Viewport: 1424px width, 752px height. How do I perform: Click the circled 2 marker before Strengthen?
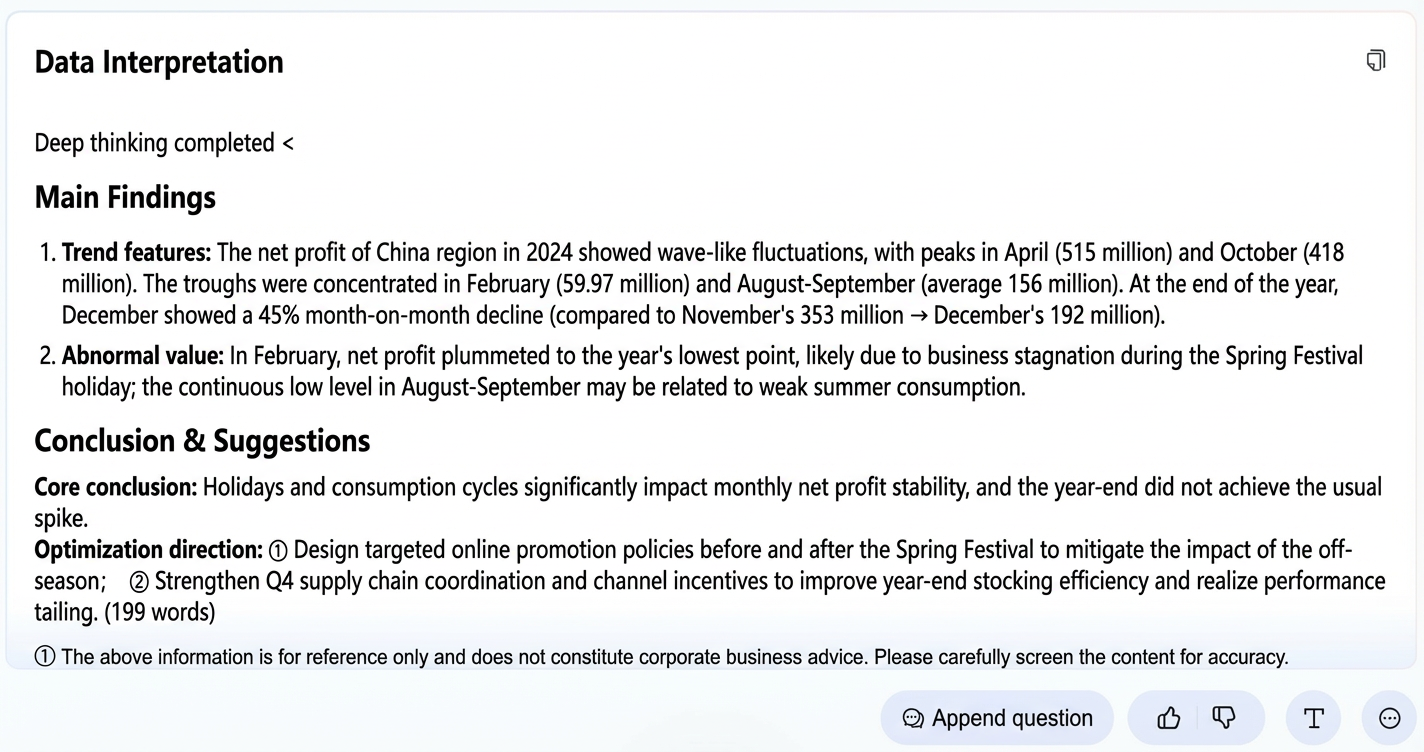140,582
